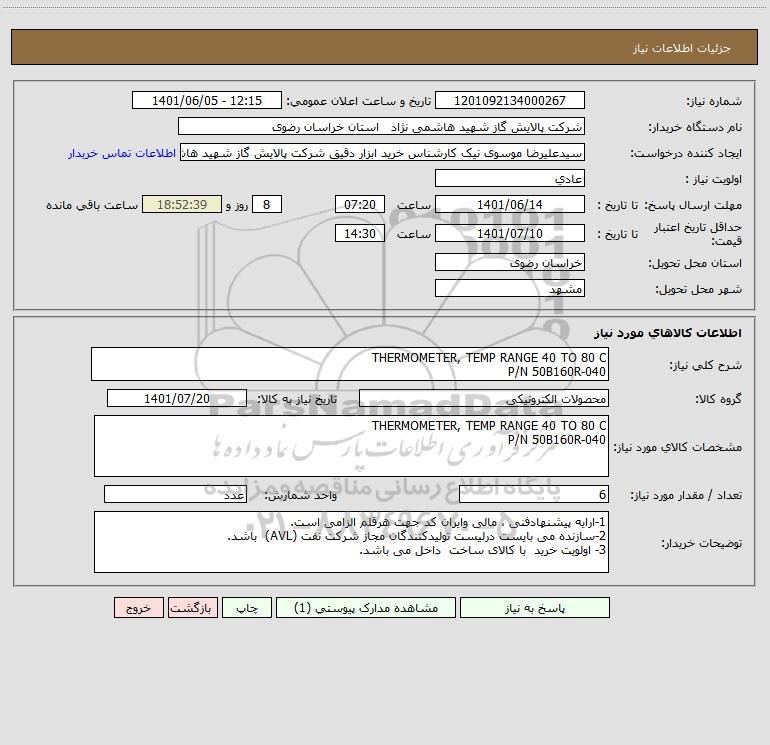Click the تاریخ نیاز به کالا field 1401/07/20
This screenshot has width=770, height=745.
[177, 398]
